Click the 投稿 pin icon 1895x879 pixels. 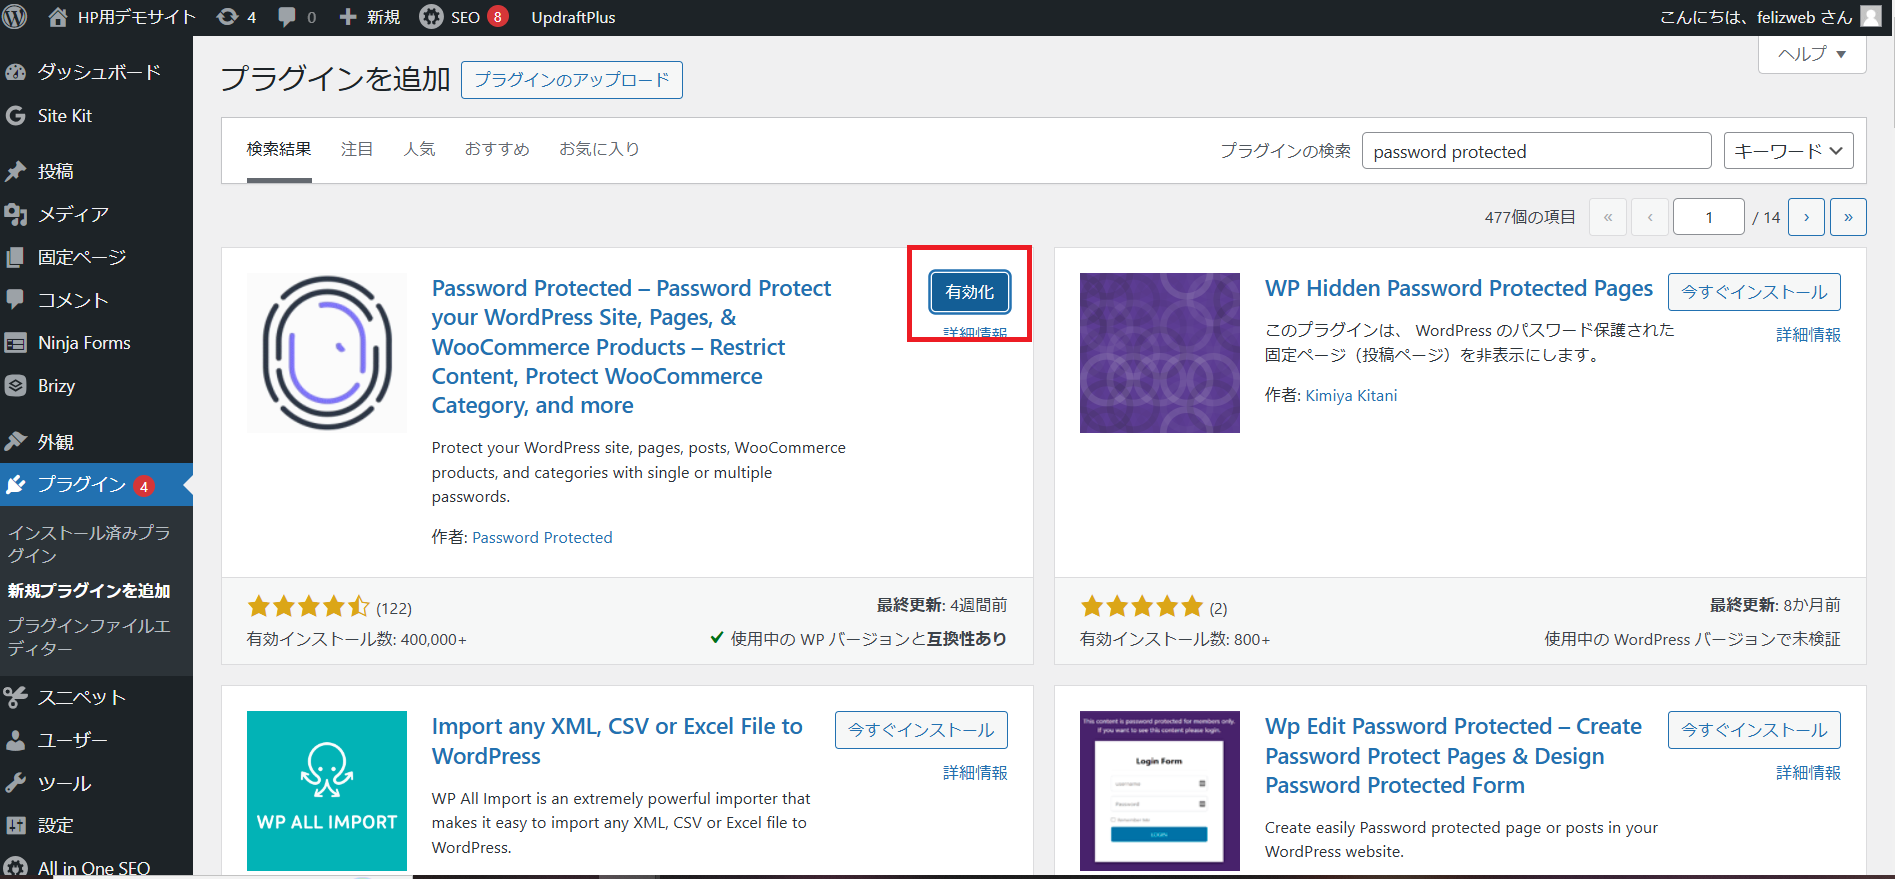(x=15, y=171)
